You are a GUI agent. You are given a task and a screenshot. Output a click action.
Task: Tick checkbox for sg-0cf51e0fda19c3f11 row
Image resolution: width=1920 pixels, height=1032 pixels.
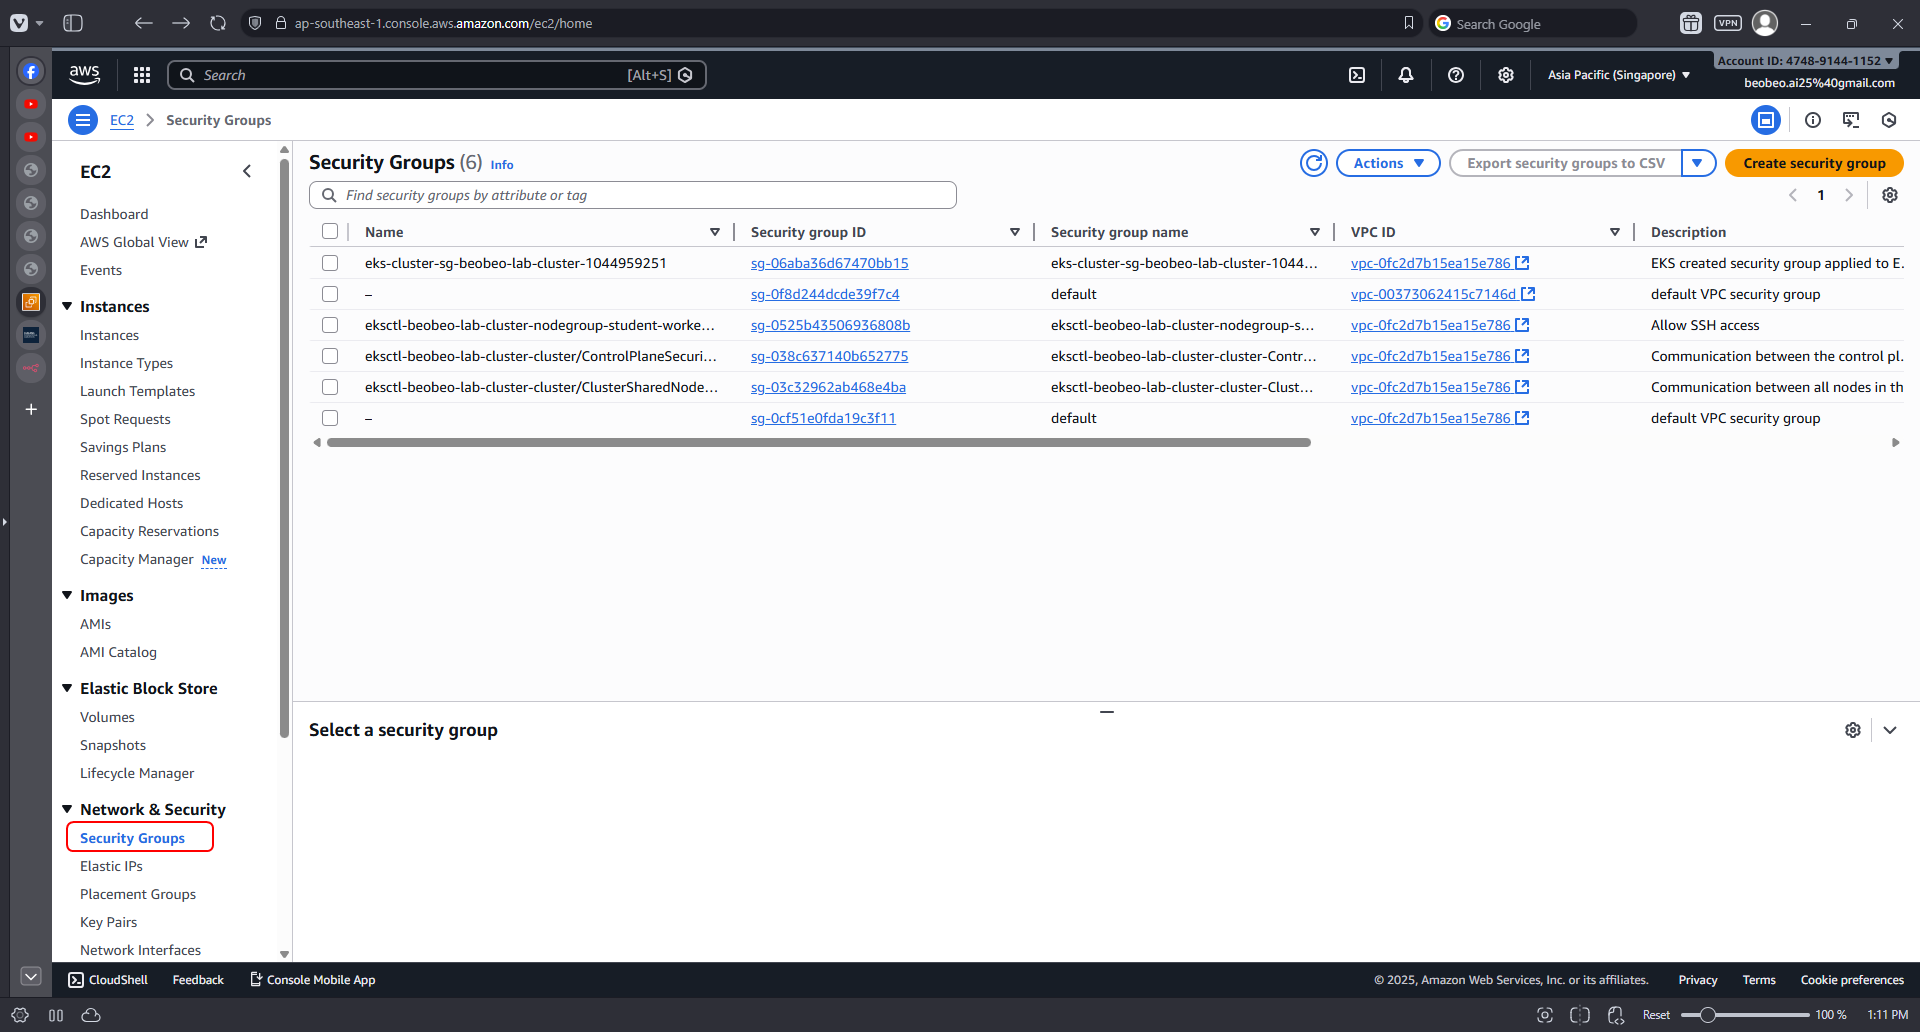(330, 418)
